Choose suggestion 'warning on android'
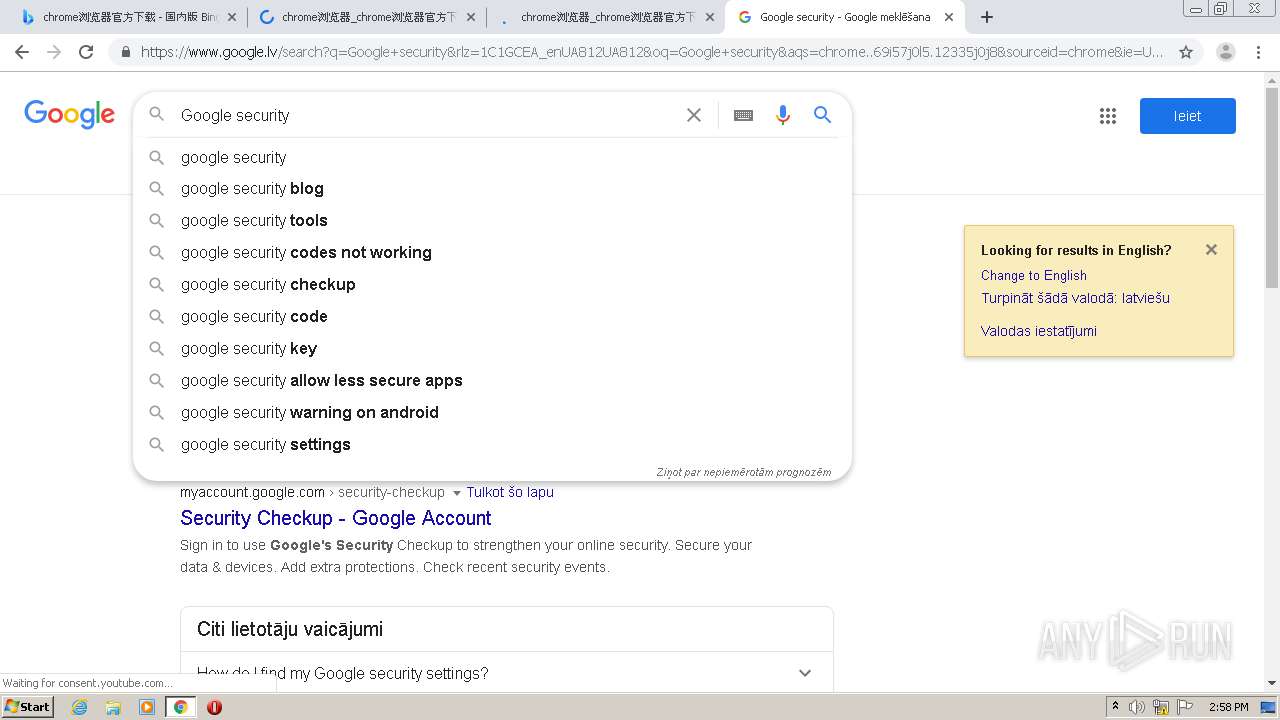Screen dimensions: 1280x720 [492, 412]
